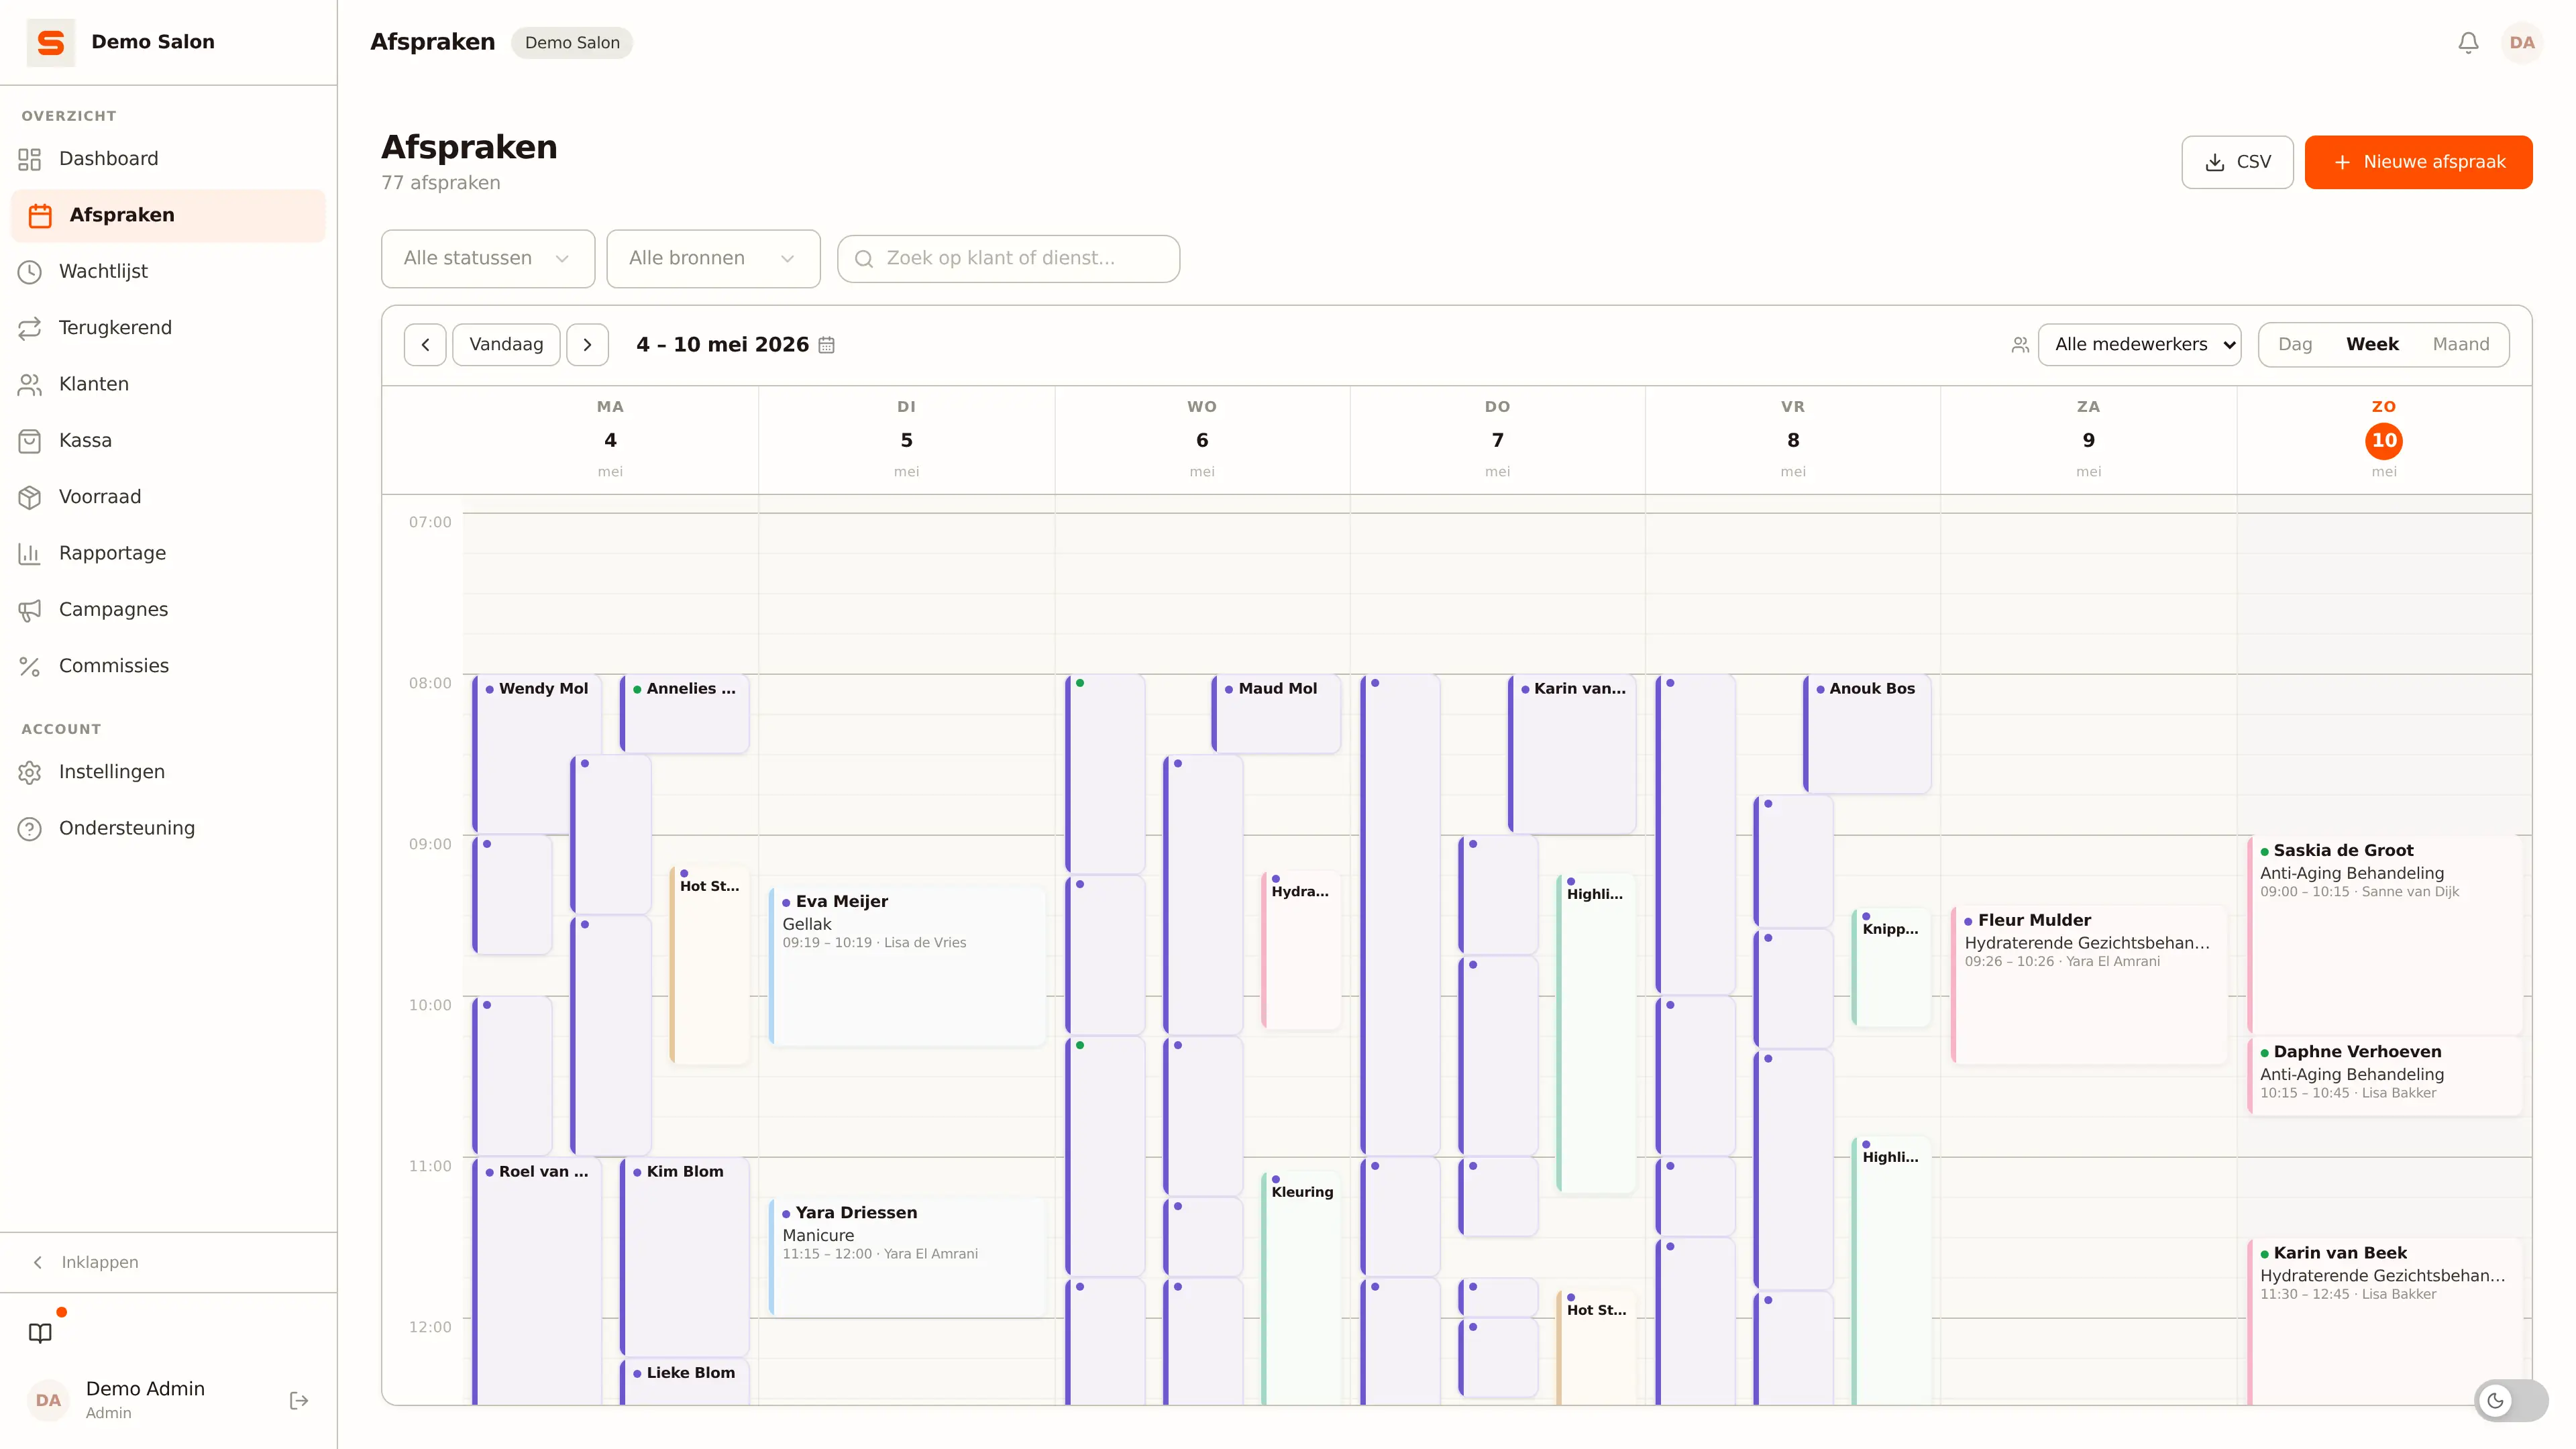Click the Ondersteuning help icon
Screen dimensions: 2576x1449
[x=30, y=829]
